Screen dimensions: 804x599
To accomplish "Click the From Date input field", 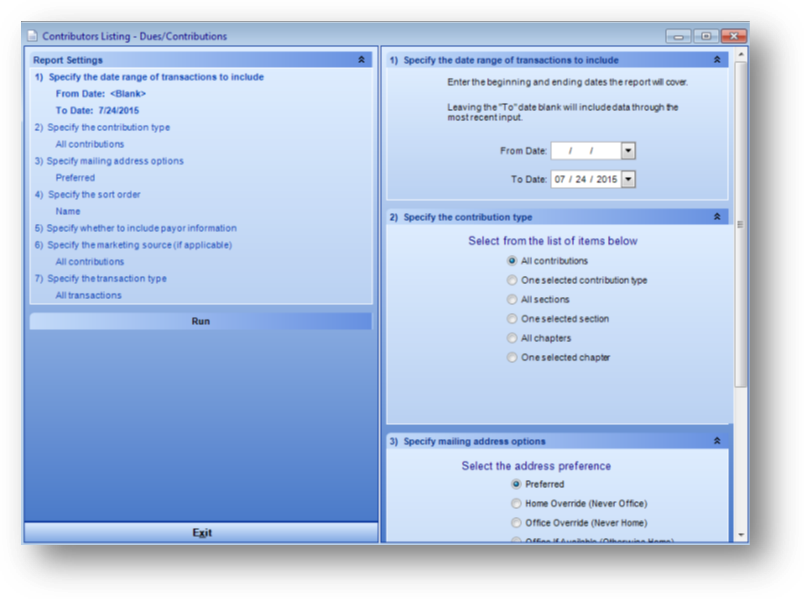I will click(585, 151).
